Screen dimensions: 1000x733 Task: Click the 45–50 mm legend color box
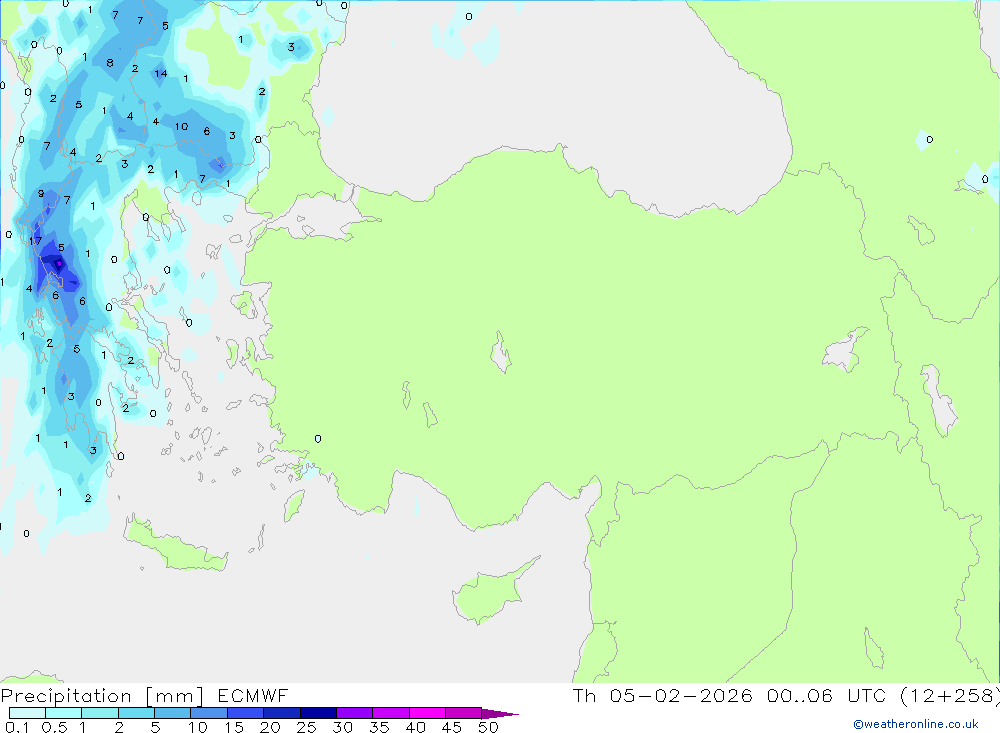tap(464, 713)
